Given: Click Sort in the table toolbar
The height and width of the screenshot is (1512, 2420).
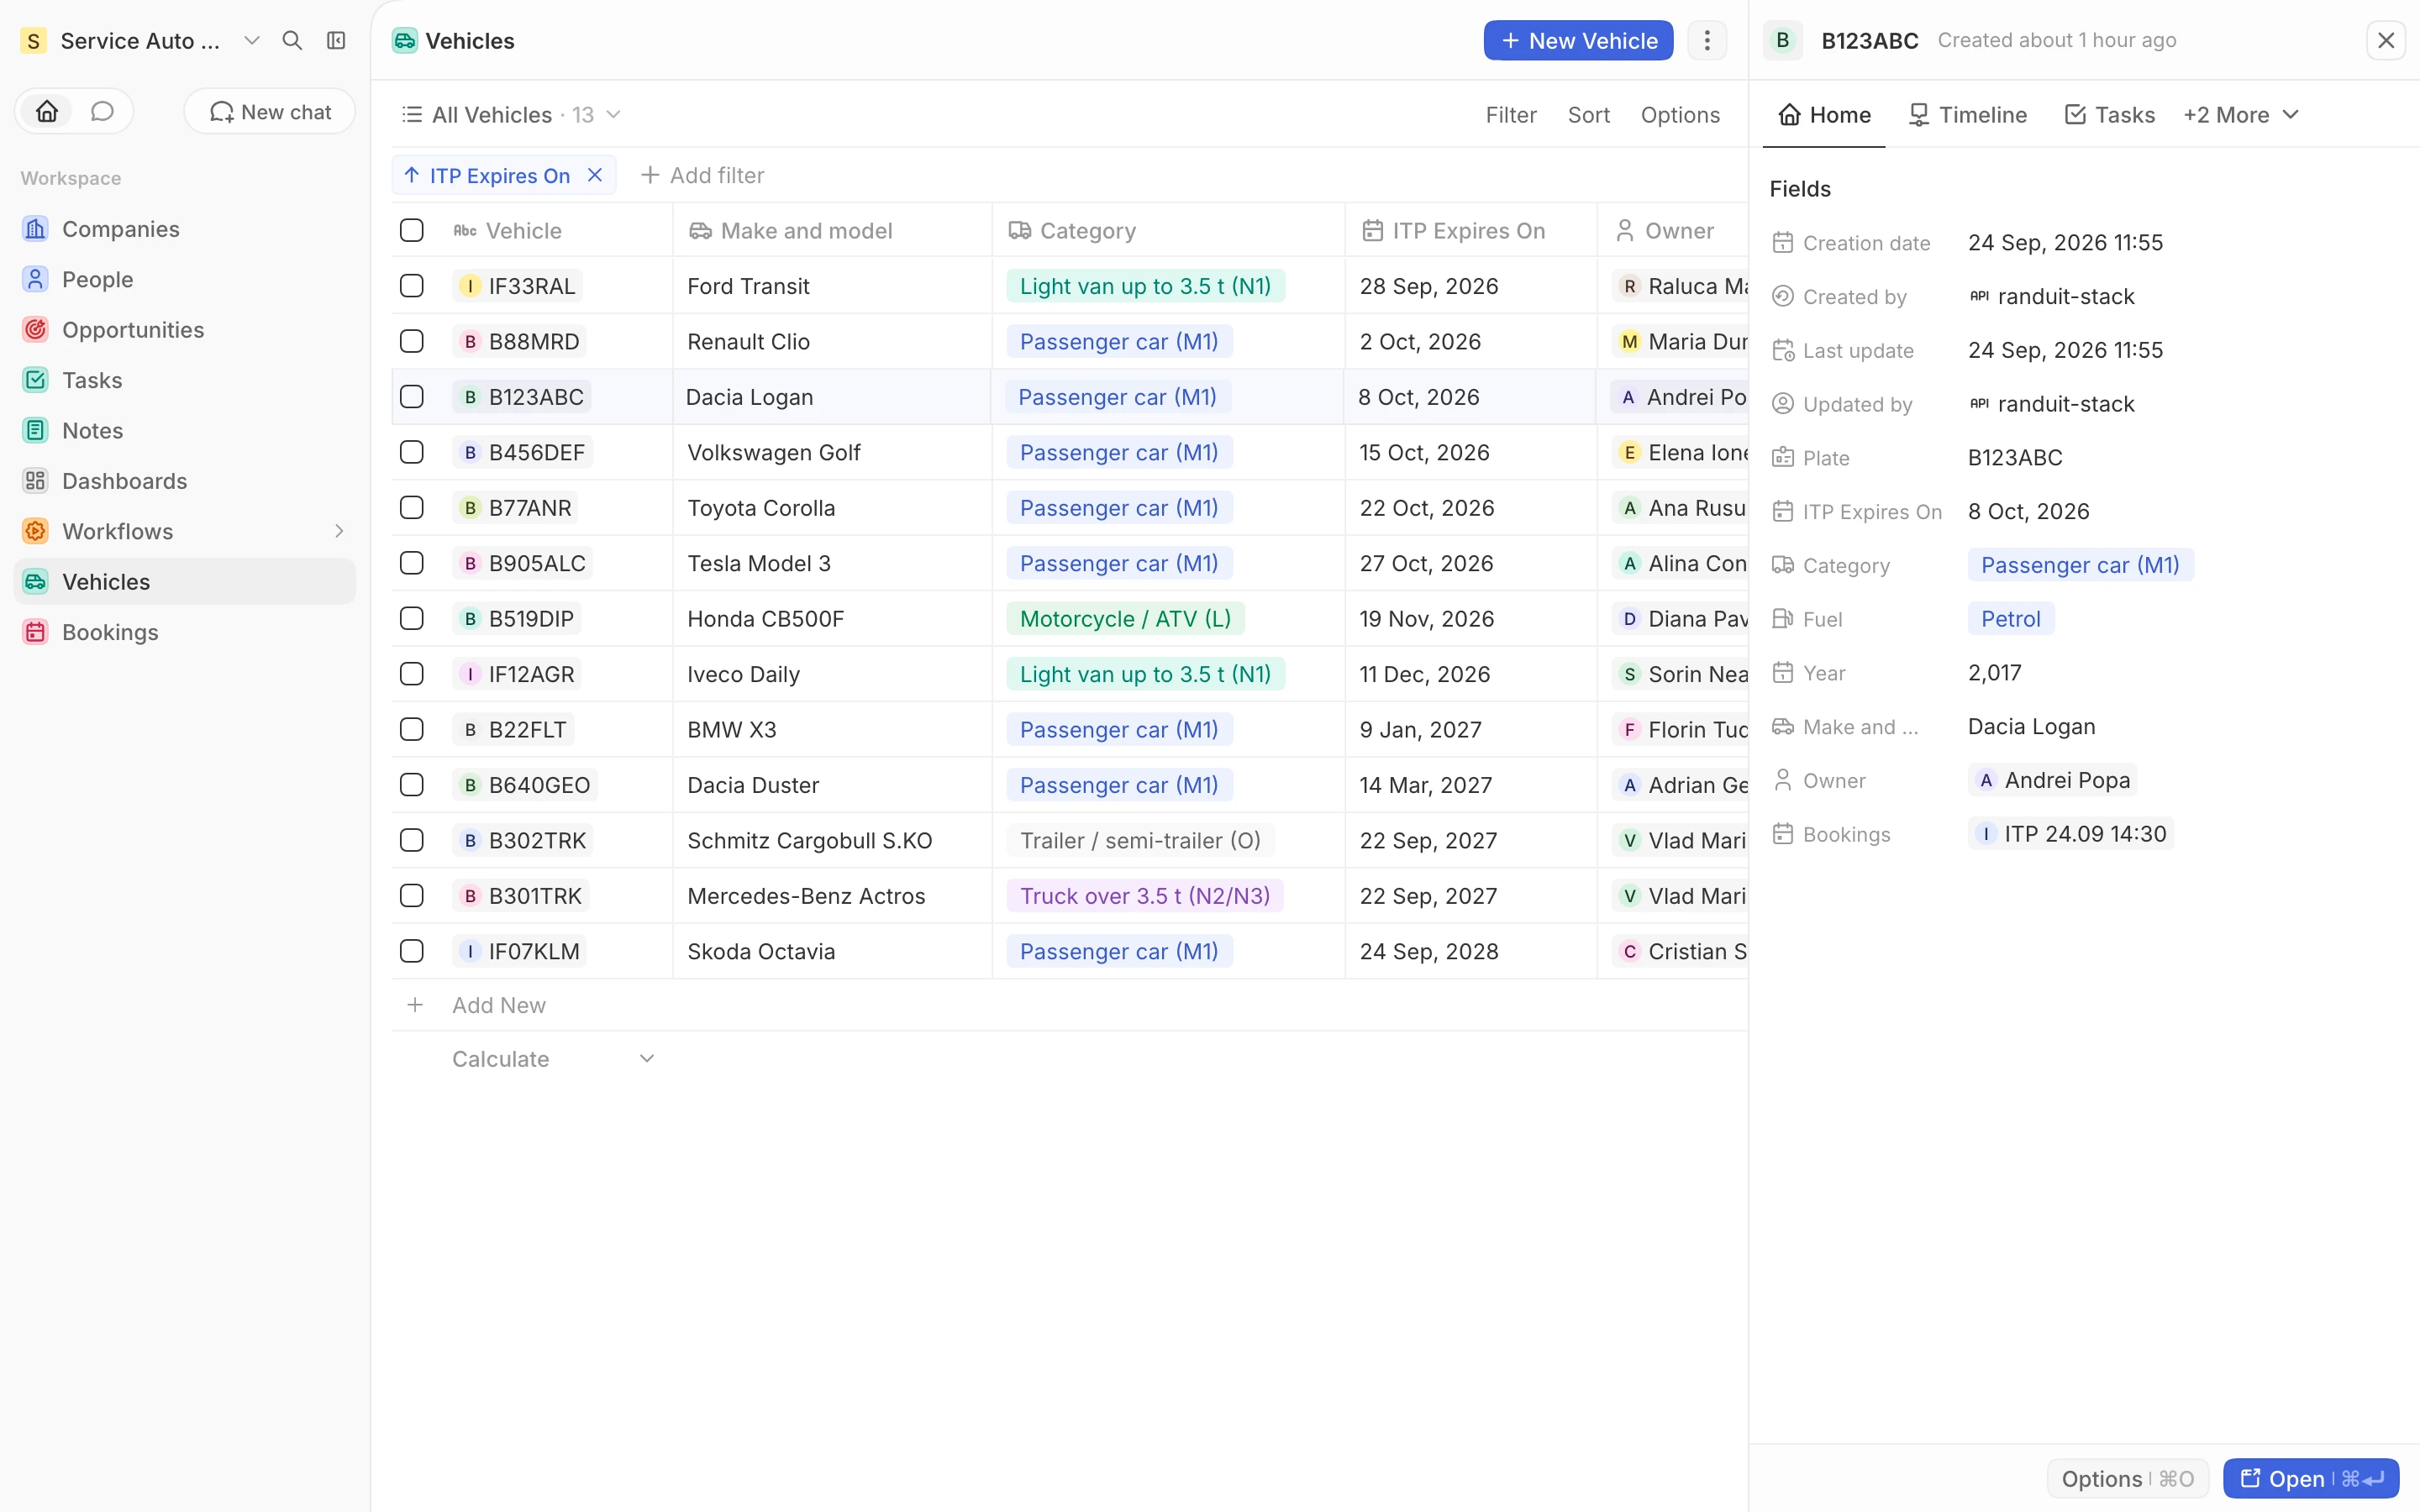Looking at the screenshot, I should (1588, 115).
